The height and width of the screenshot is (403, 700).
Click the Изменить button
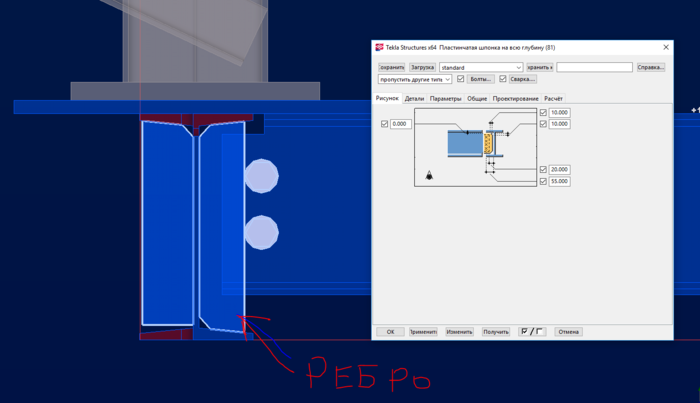pos(459,332)
